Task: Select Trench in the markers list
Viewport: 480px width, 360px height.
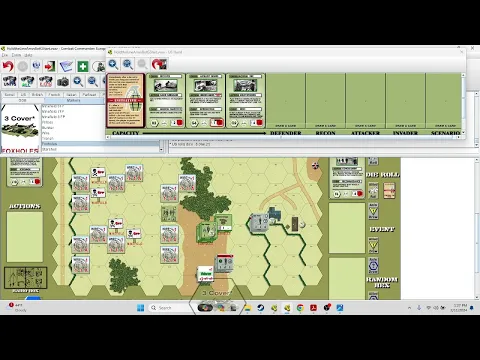Action: (100, 138)
